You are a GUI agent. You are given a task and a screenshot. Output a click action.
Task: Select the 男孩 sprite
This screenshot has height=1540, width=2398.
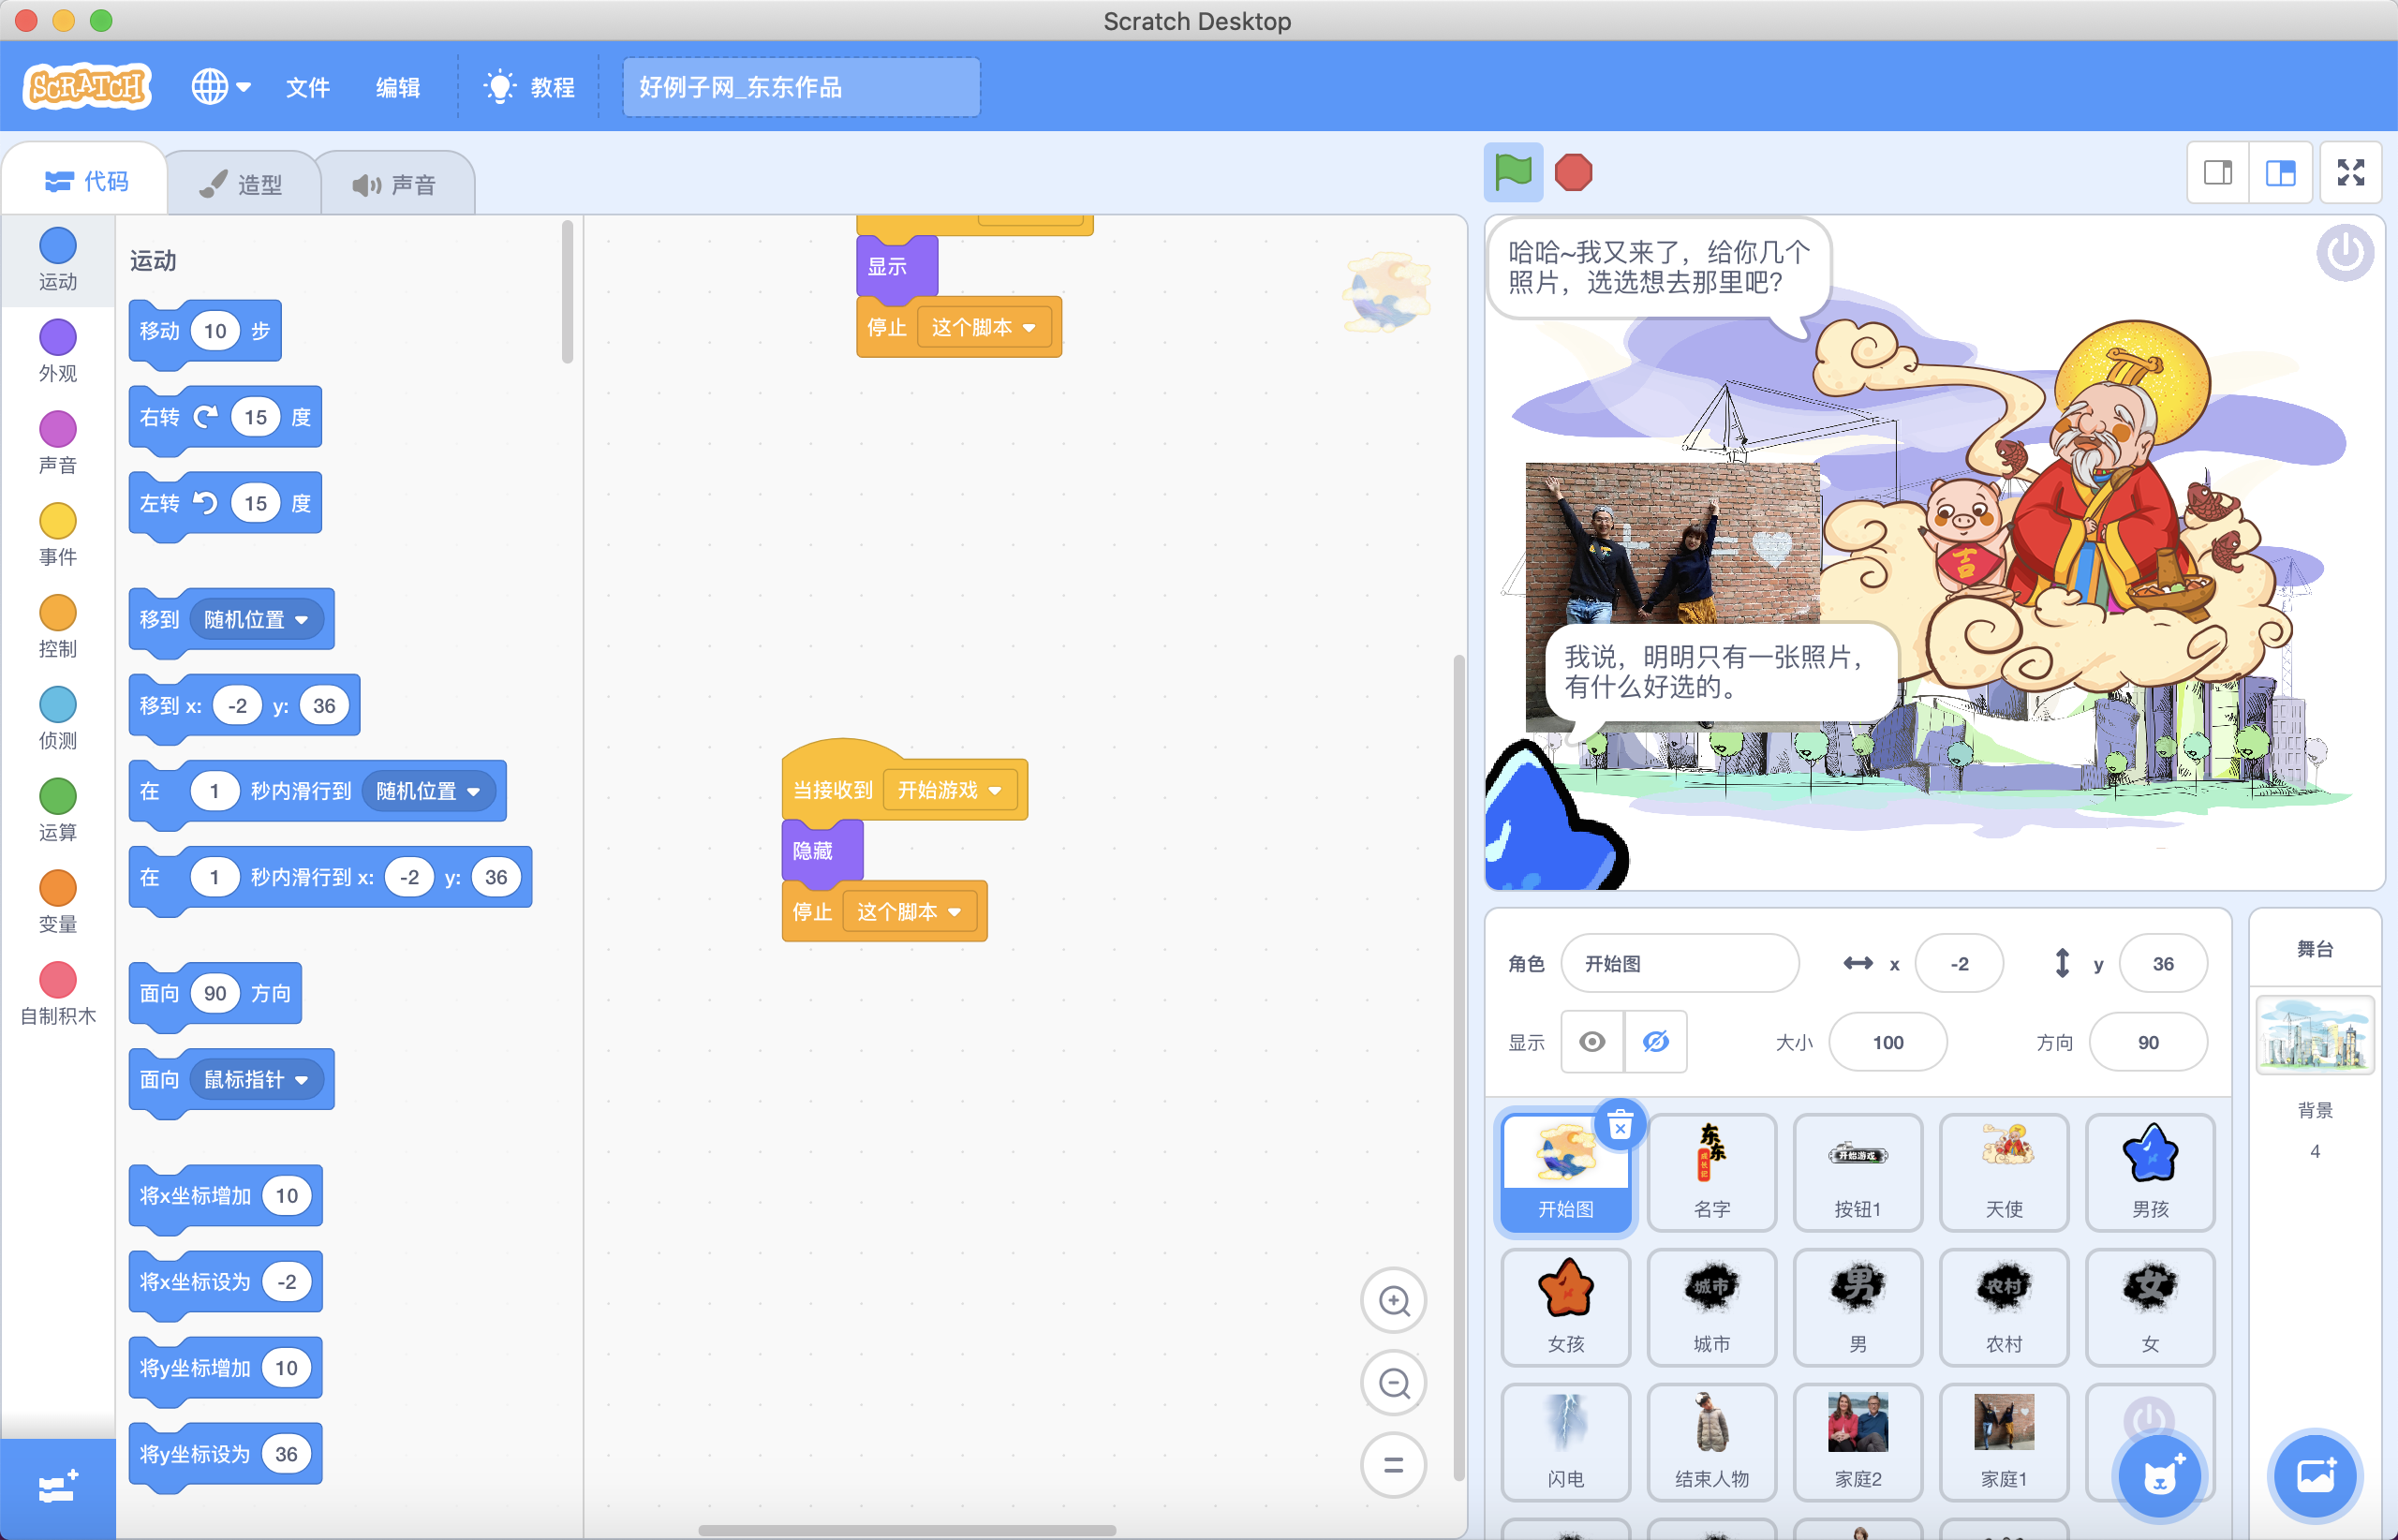click(2150, 1173)
